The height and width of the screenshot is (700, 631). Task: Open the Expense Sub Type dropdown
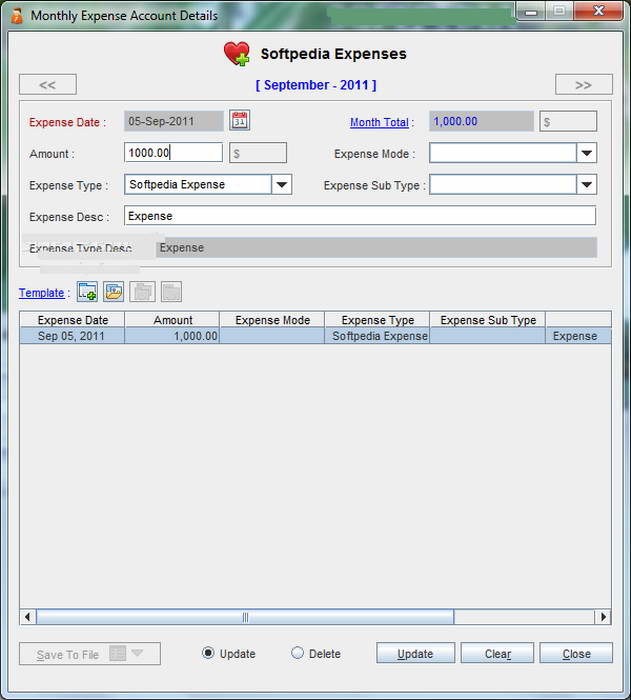[586, 184]
